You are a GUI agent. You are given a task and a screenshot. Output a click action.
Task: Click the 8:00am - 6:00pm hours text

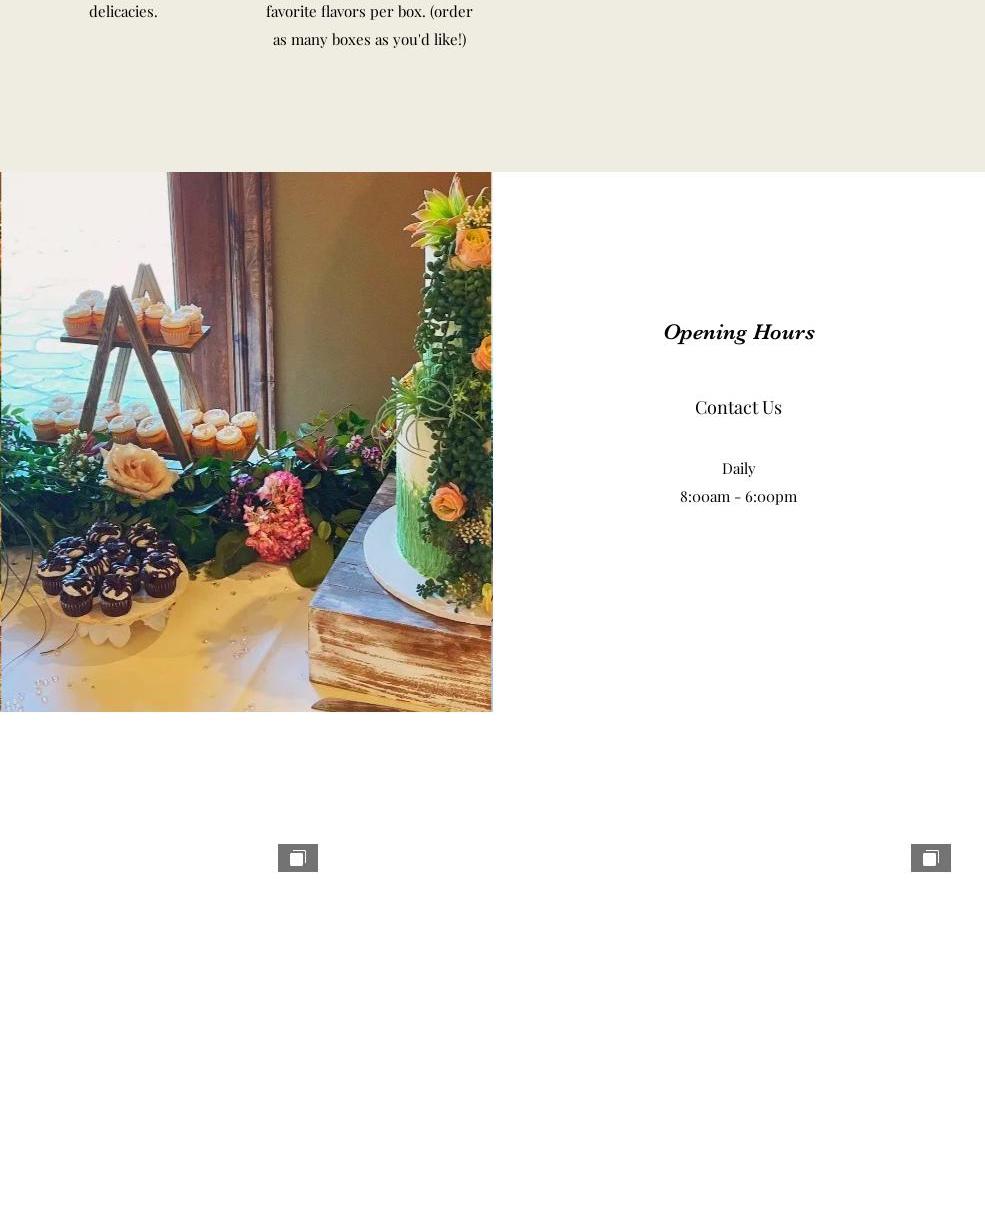(738, 496)
